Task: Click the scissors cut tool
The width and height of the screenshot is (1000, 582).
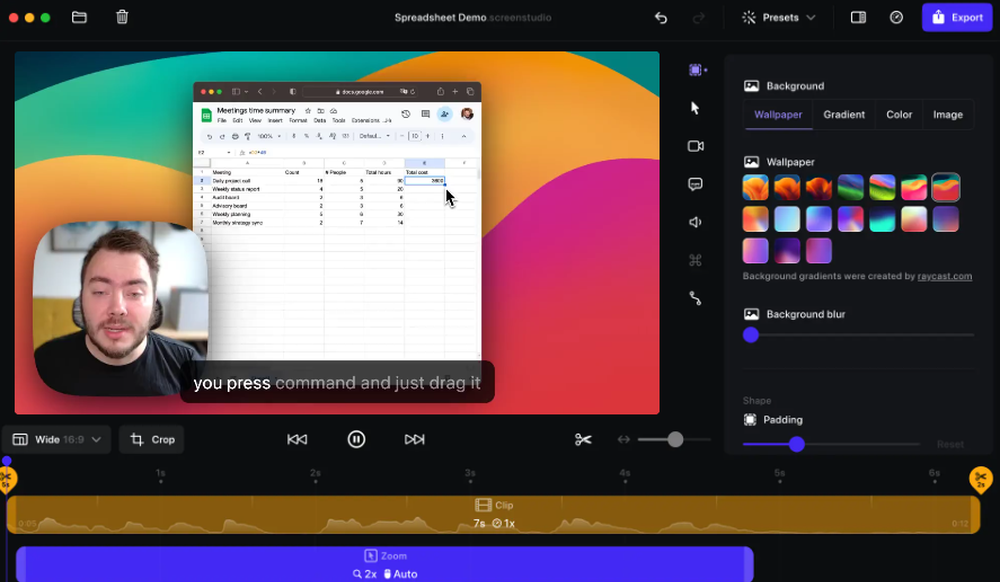Action: (583, 439)
